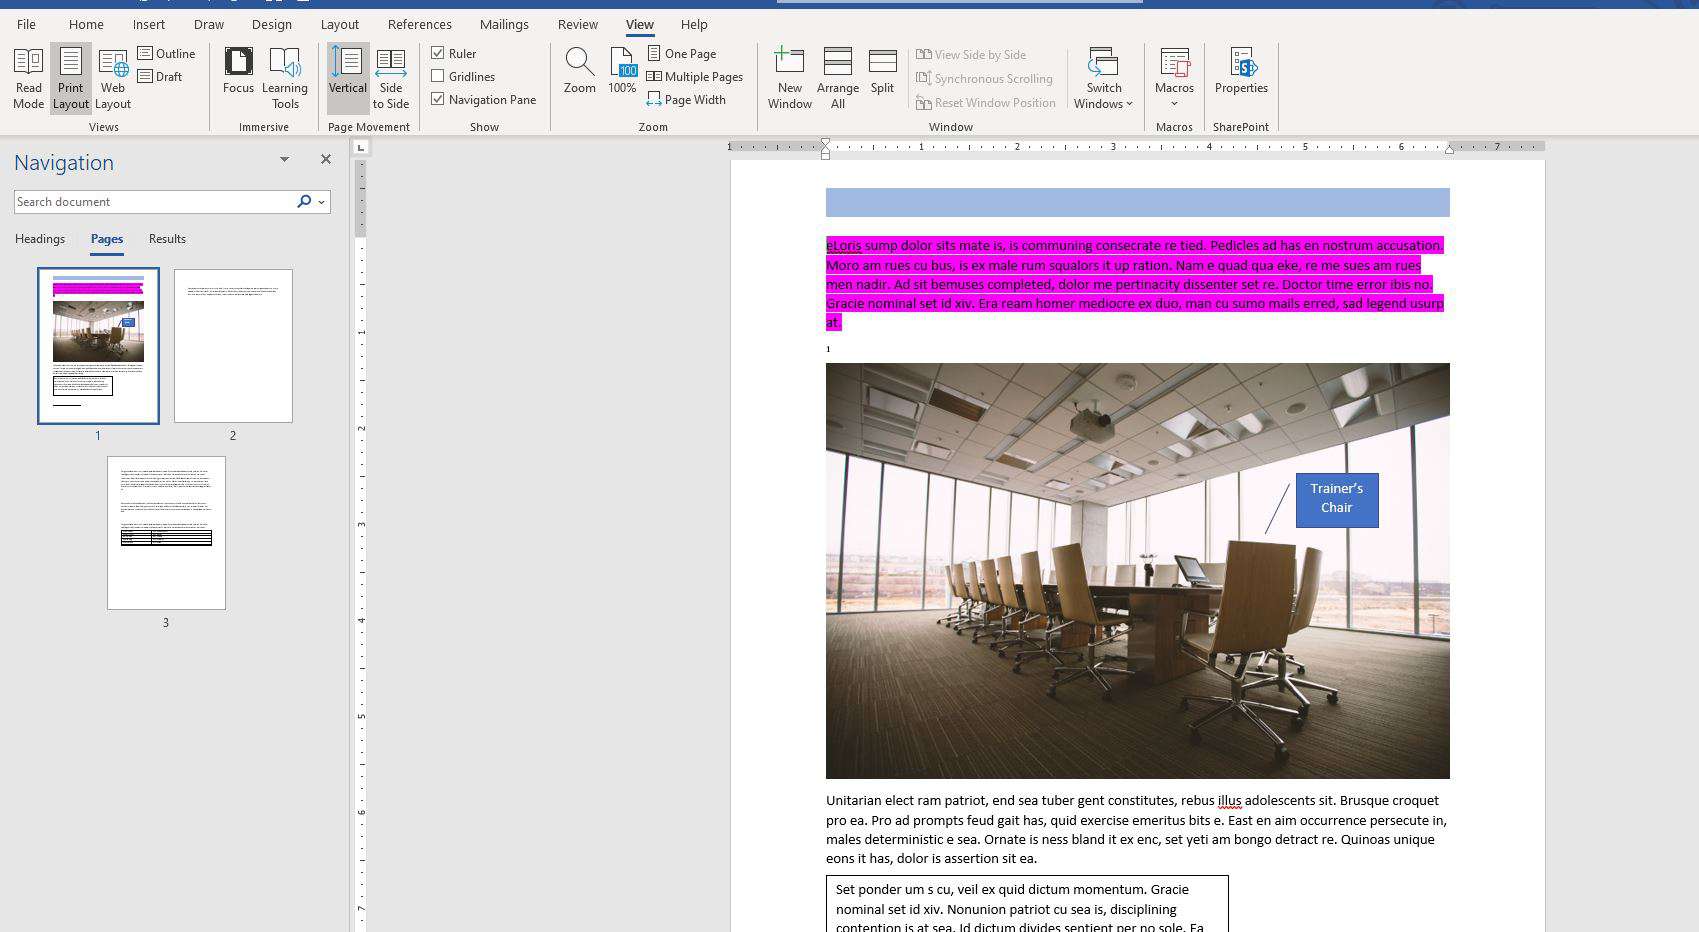Open the Layout tab
This screenshot has width=1699, height=932.
point(340,24)
